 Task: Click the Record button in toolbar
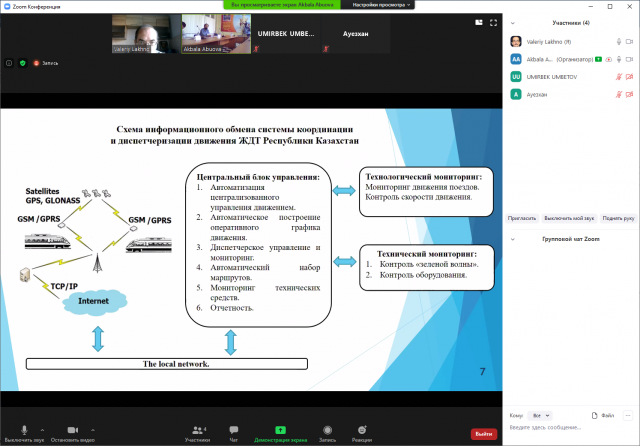coord(327,433)
